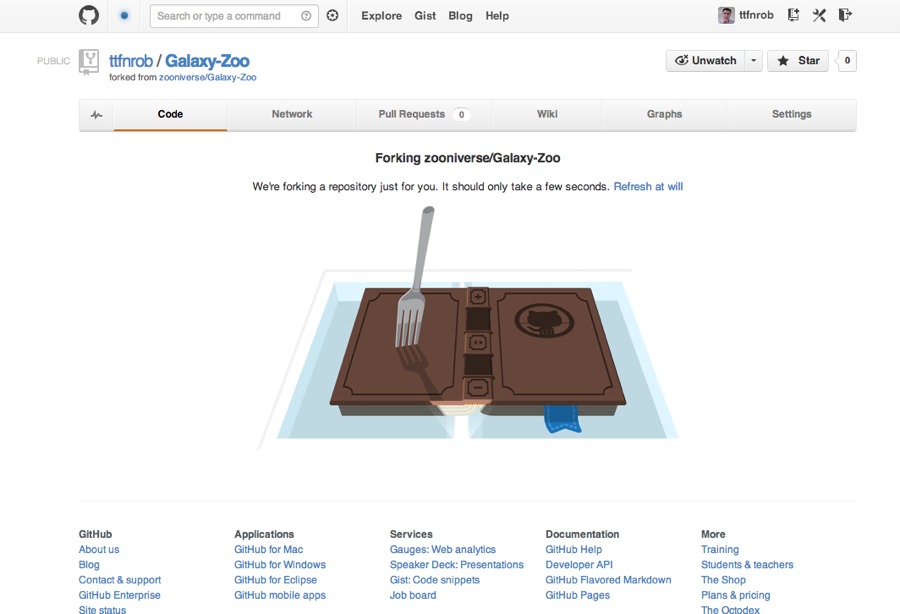Expand the Unwatch dropdown arrow
This screenshot has width=900, height=614.
[753, 61]
